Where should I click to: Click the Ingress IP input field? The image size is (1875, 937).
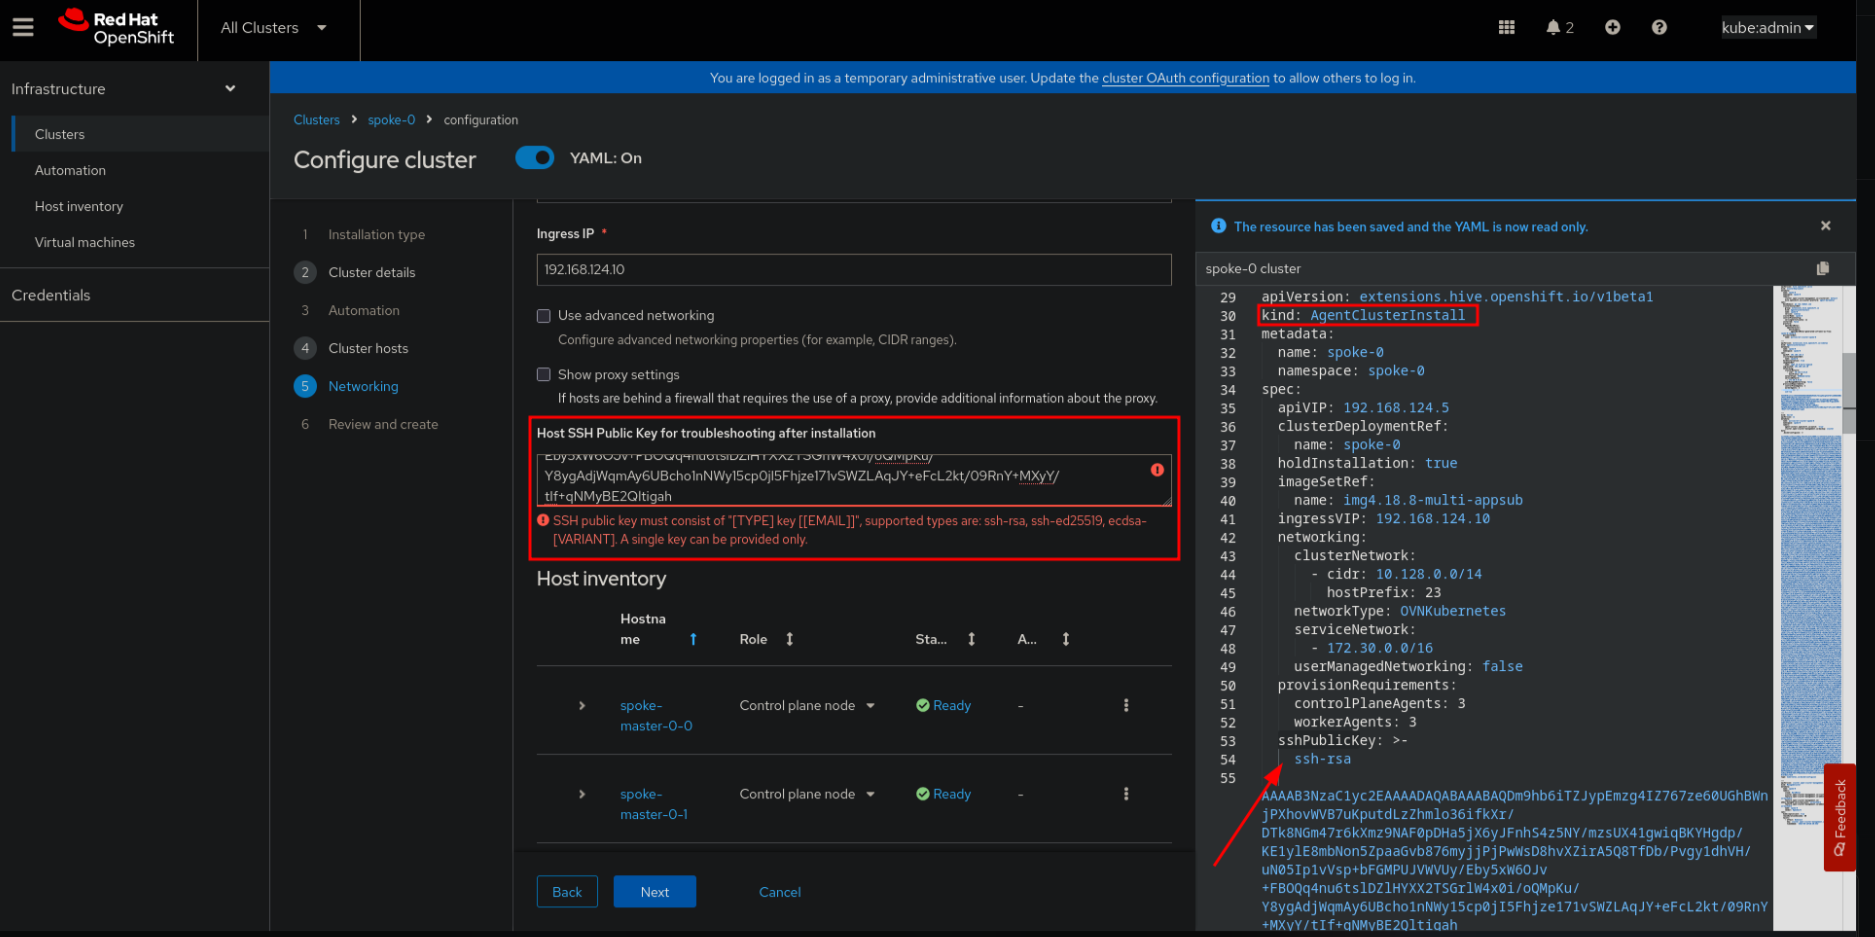[853, 270]
